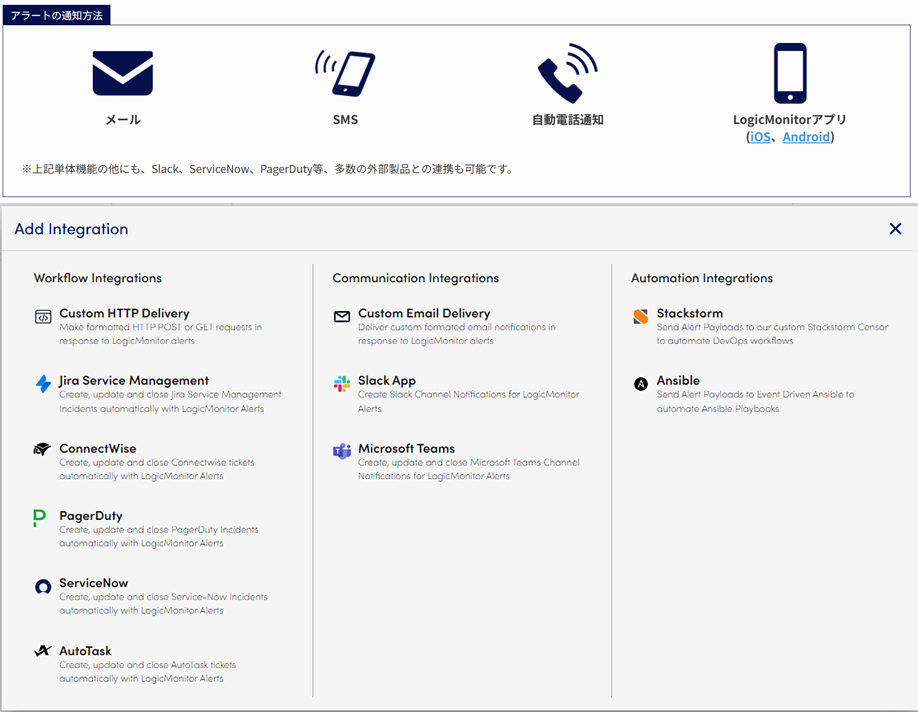Click the メール label
918x712 pixels.
click(122, 119)
